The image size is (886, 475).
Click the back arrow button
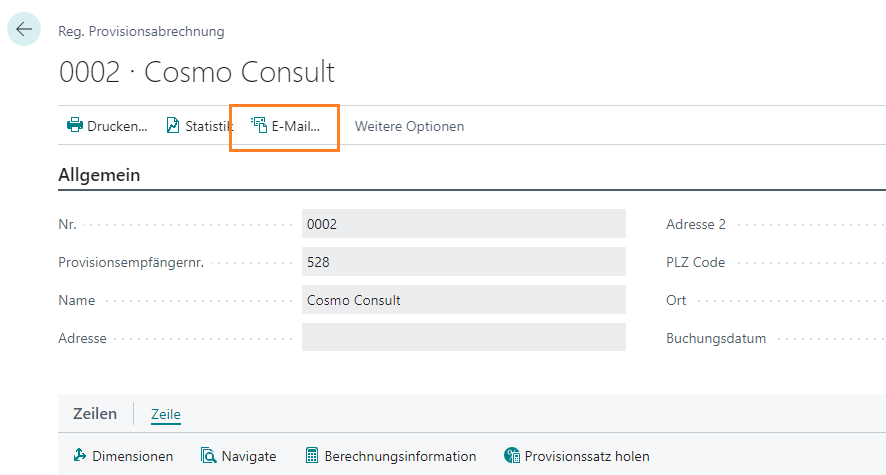(x=24, y=30)
